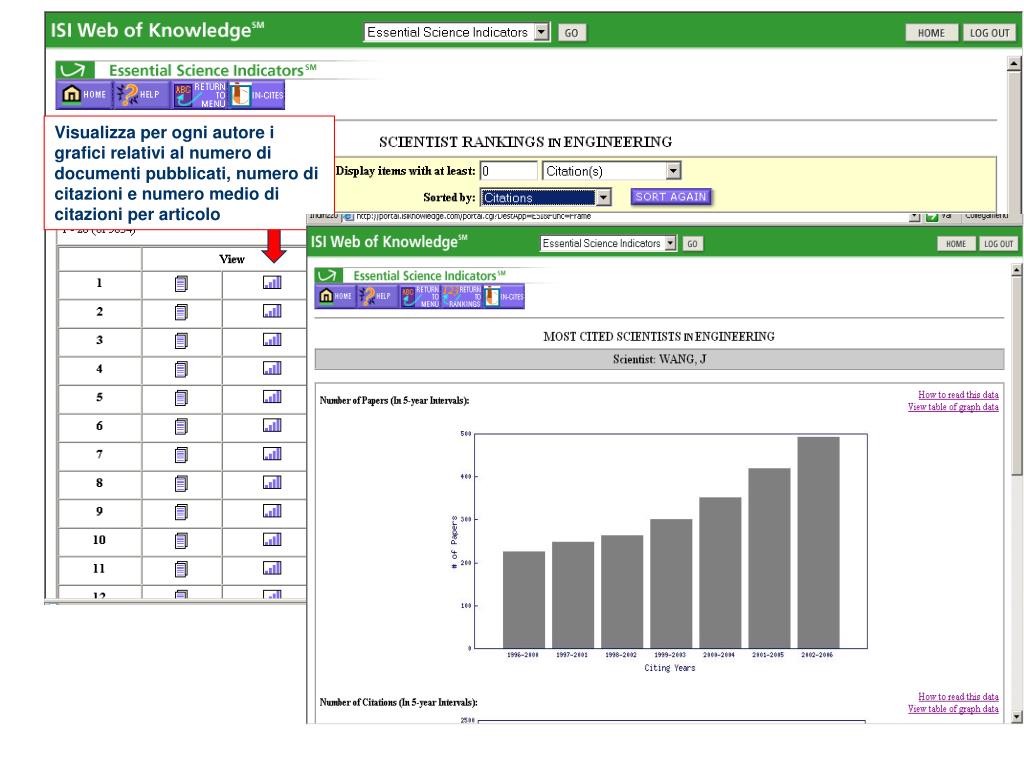
Task: Click GO button in Most Cited window header
Action: point(692,244)
